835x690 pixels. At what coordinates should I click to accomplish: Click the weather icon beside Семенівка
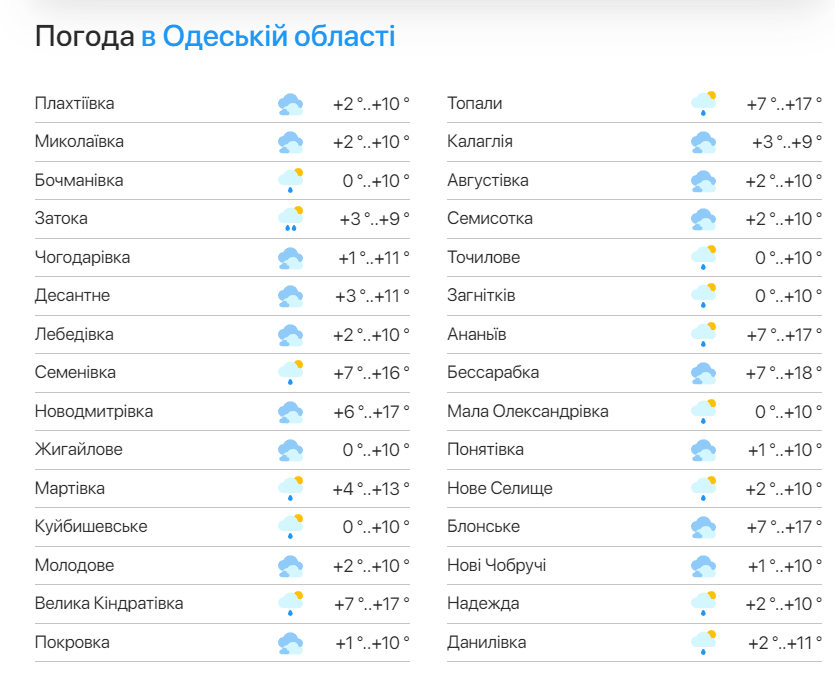click(290, 373)
